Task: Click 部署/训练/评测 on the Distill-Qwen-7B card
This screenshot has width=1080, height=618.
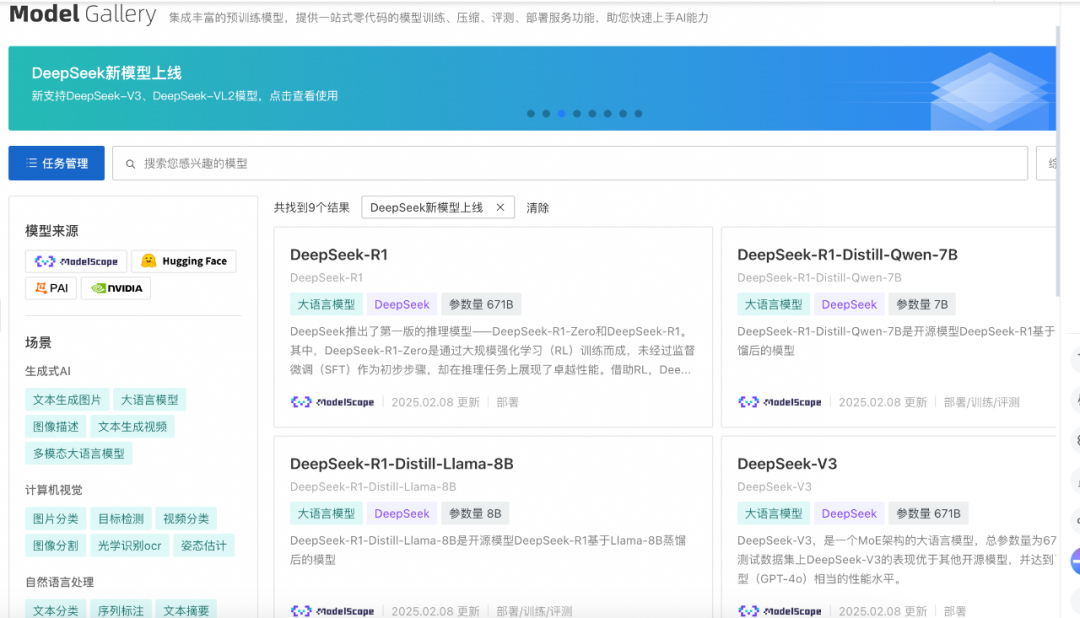Action: 982,402
